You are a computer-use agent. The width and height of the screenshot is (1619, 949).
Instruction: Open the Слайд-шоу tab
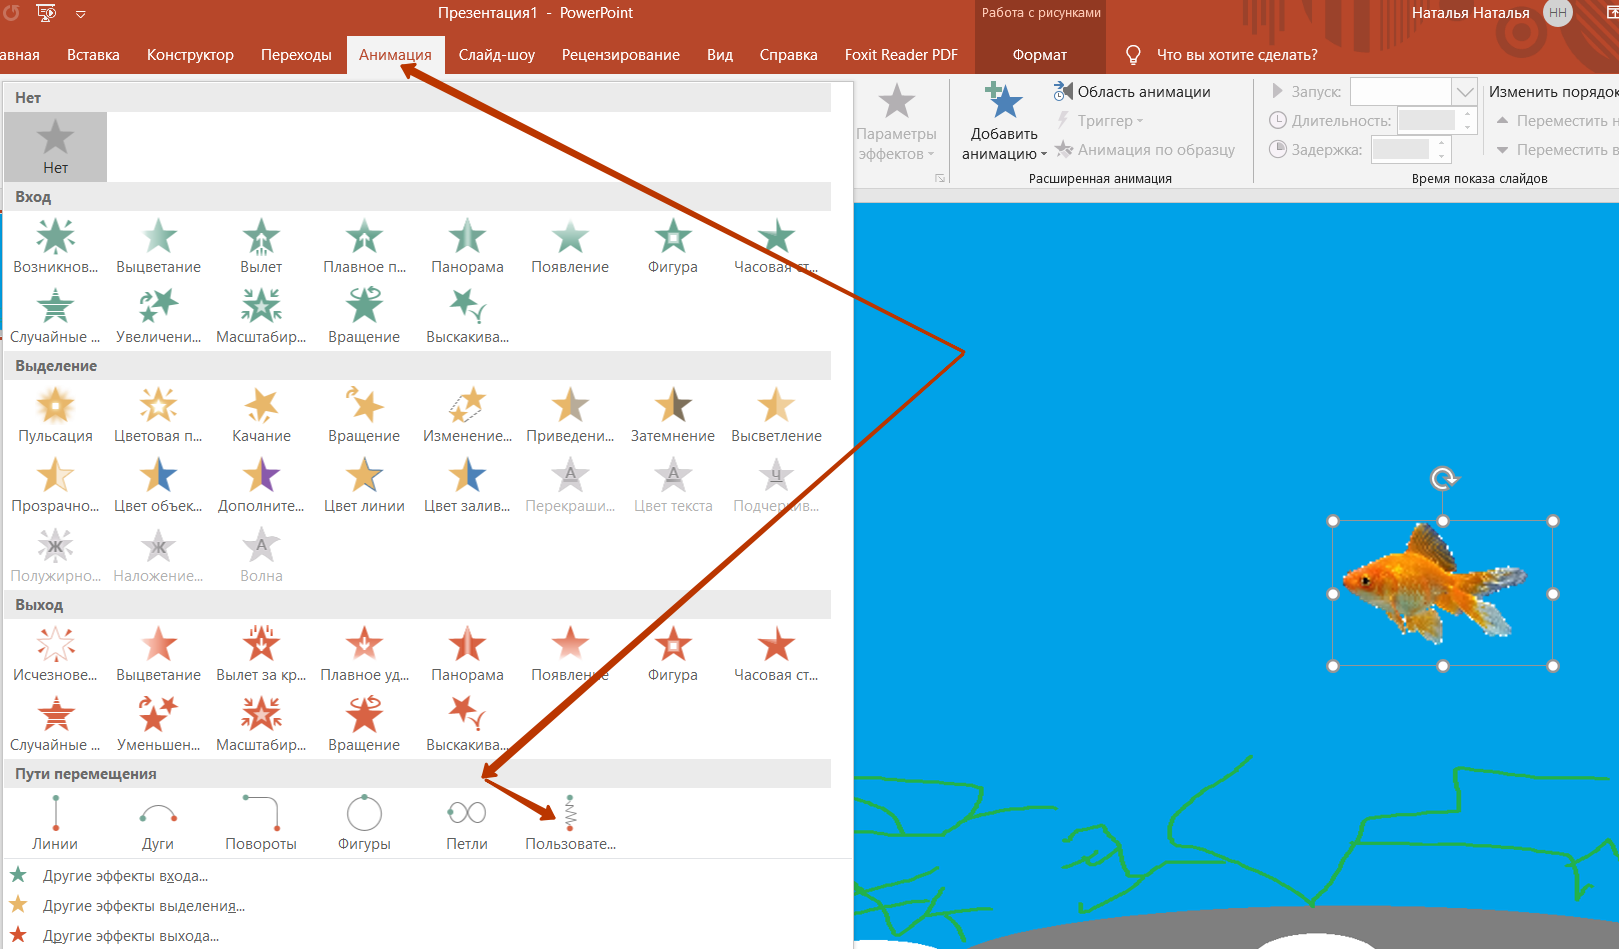click(497, 55)
